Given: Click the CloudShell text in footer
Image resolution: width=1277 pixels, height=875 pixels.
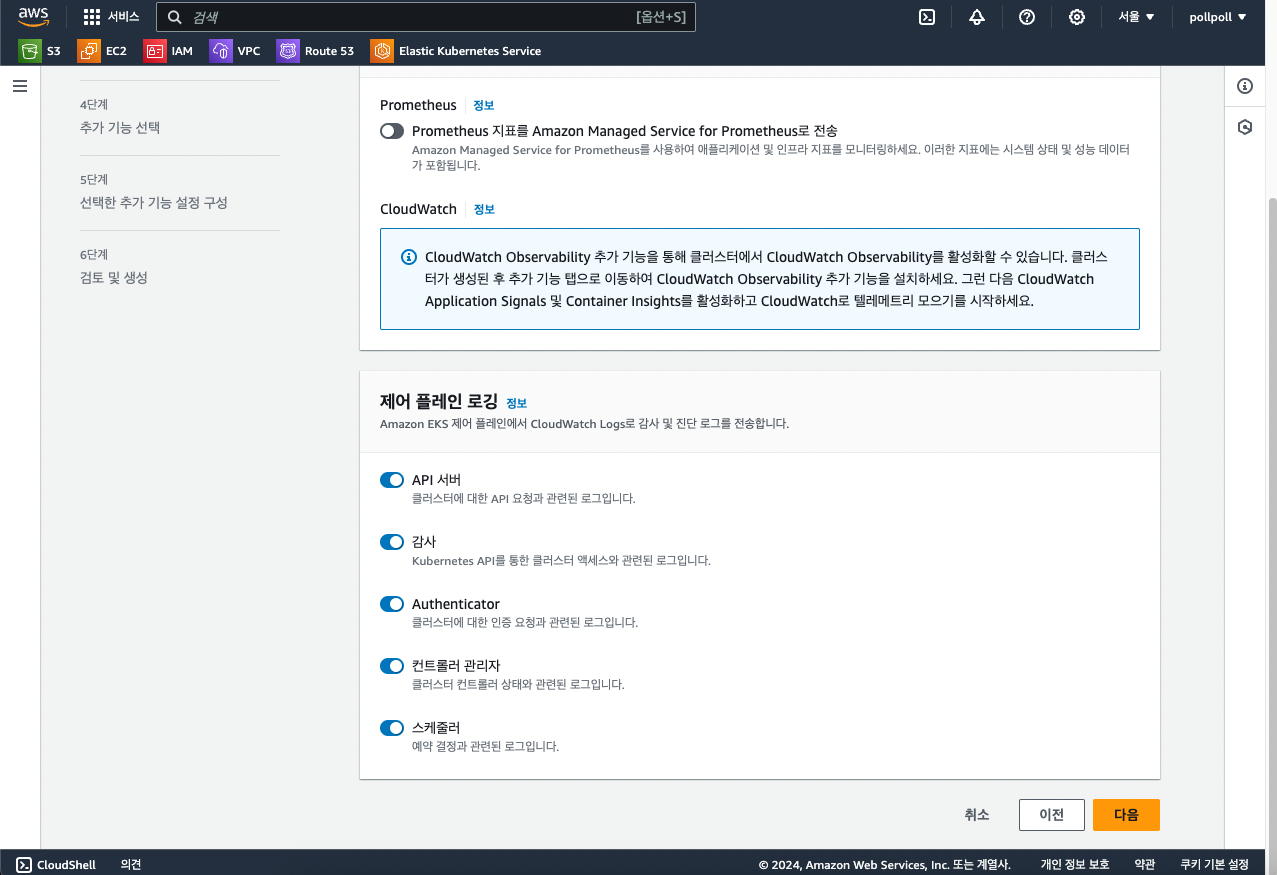Looking at the screenshot, I should [x=67, y=864].
